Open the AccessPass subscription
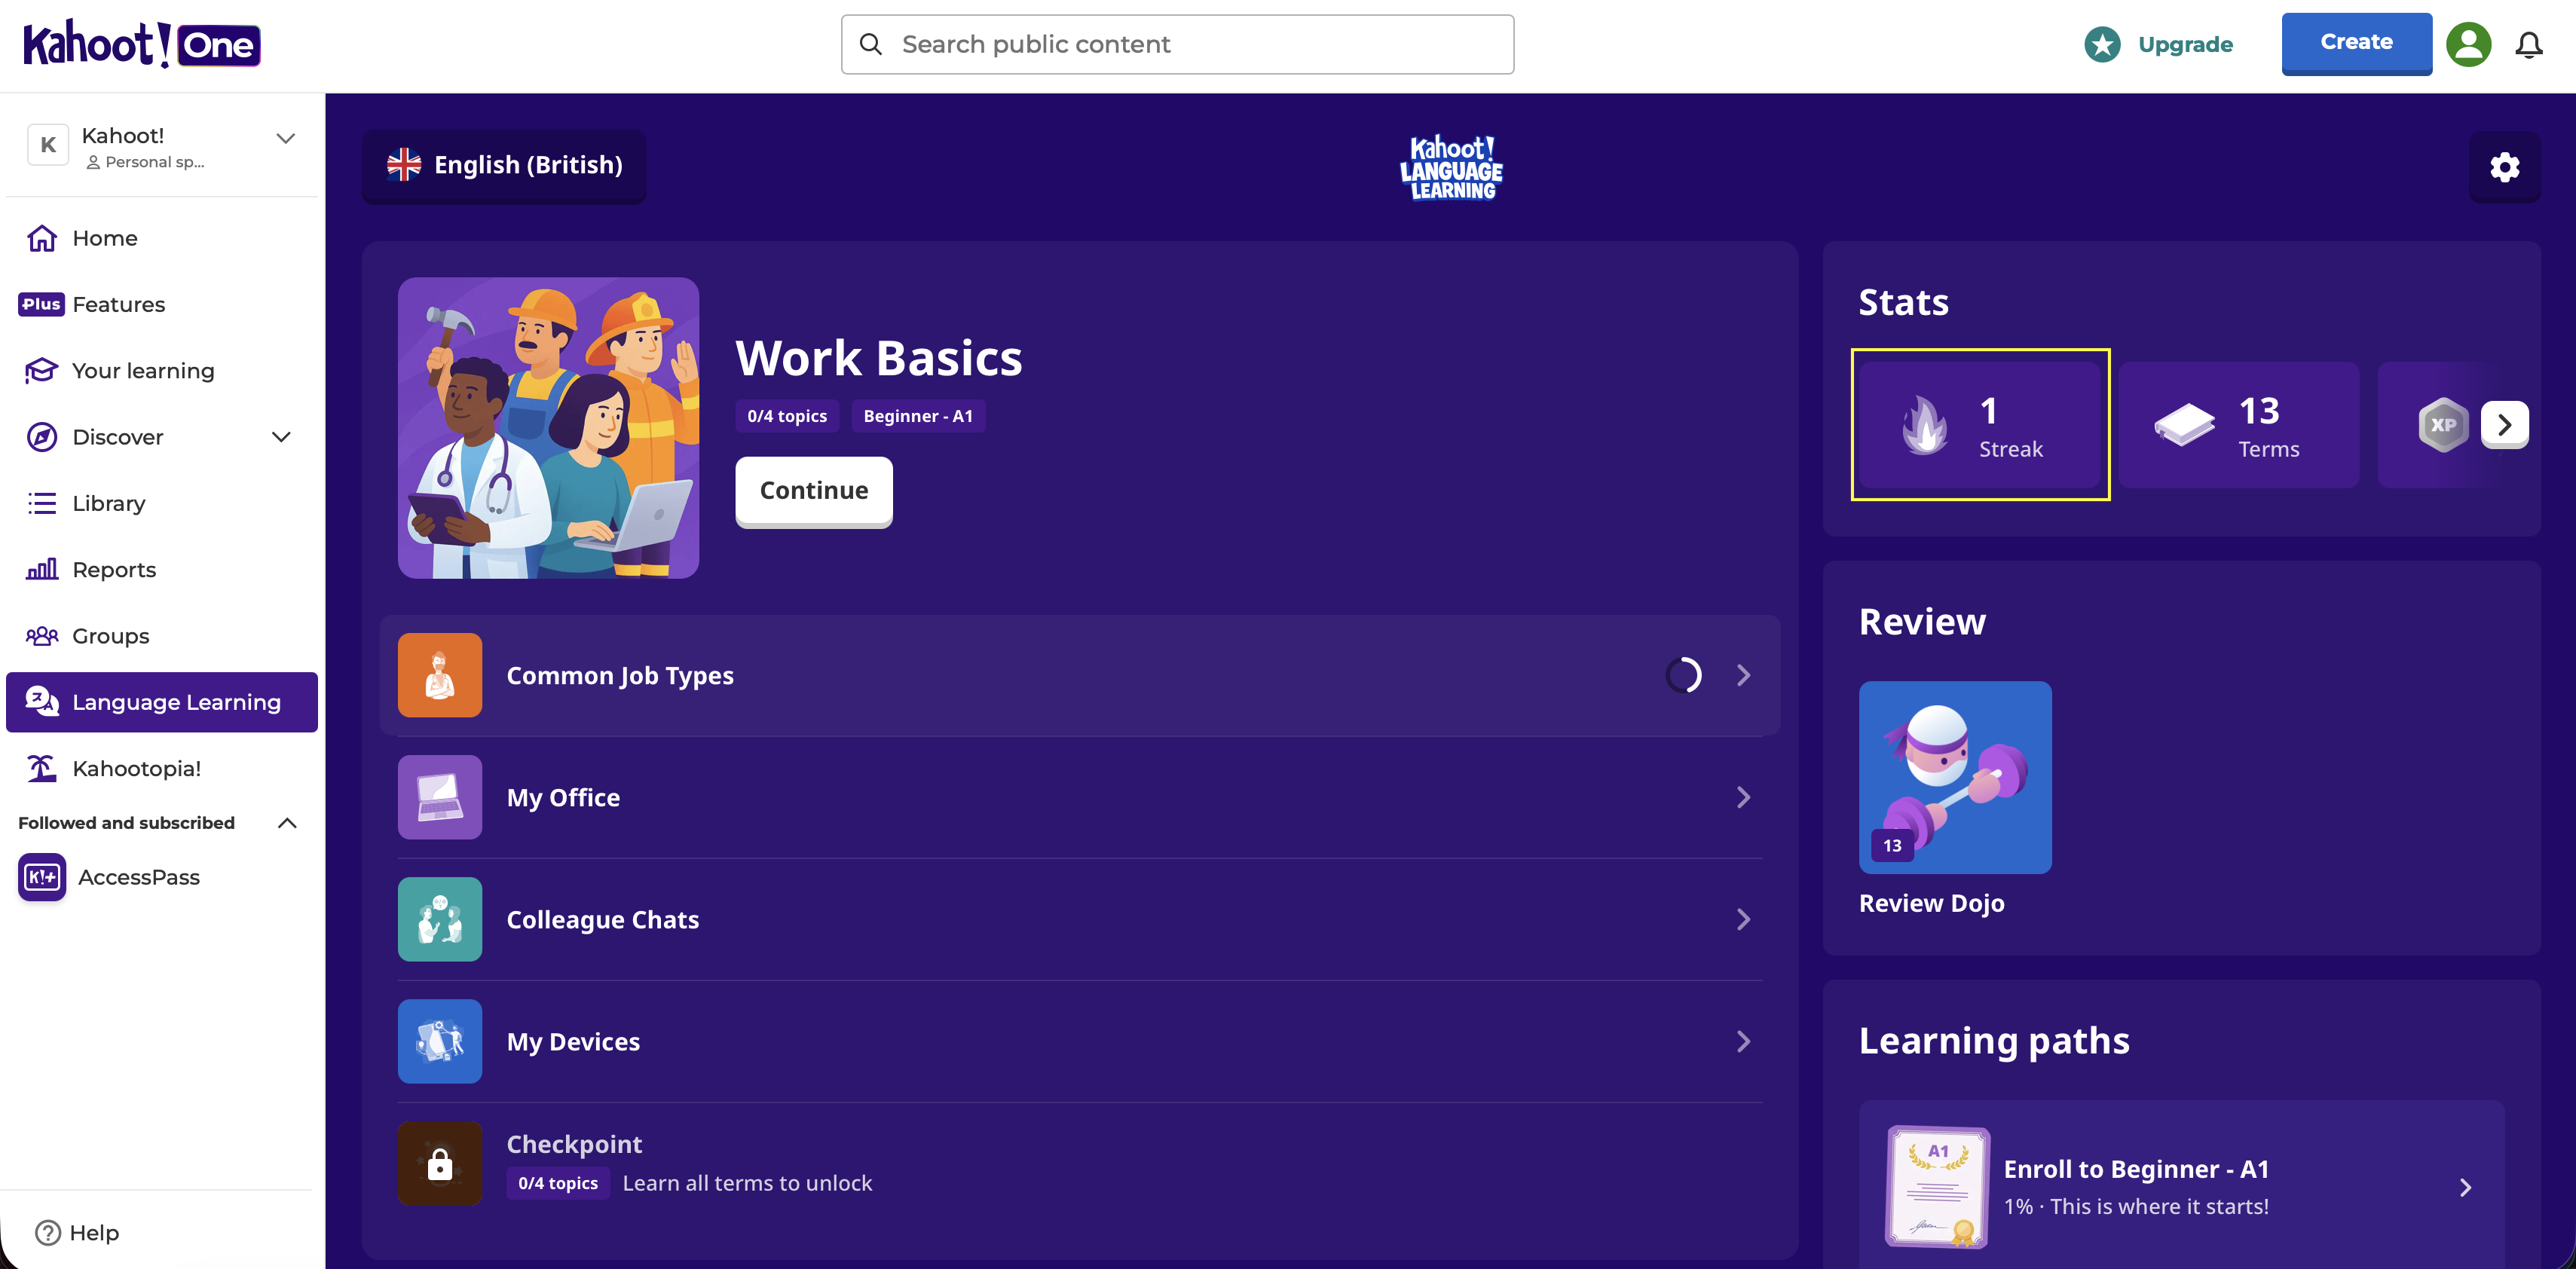2576x1269 pixels. click(x=139, y=877)
